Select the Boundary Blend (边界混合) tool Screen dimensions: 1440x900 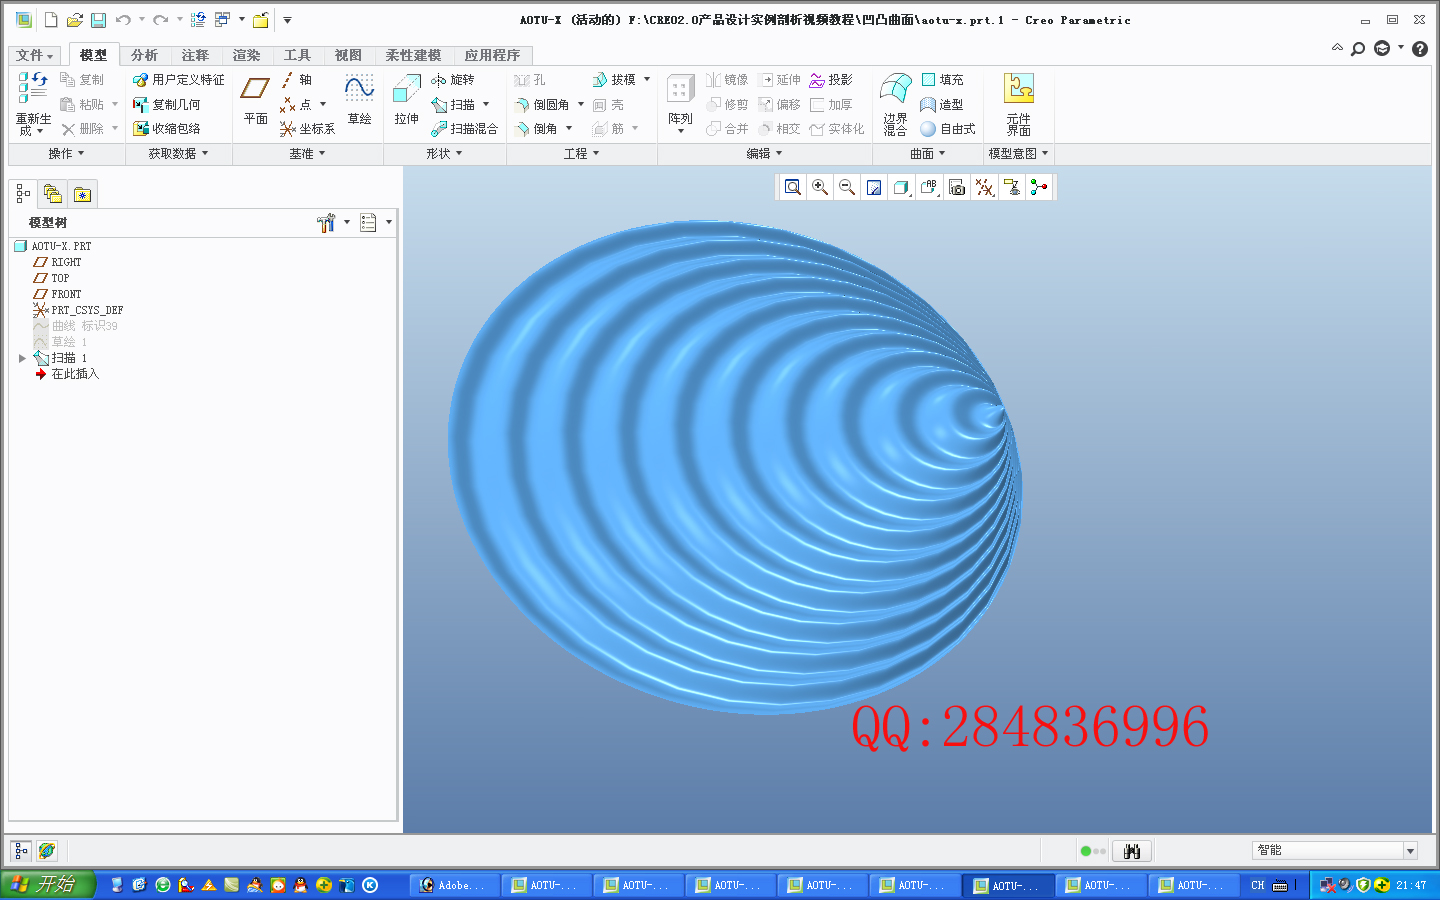(895, 104)
